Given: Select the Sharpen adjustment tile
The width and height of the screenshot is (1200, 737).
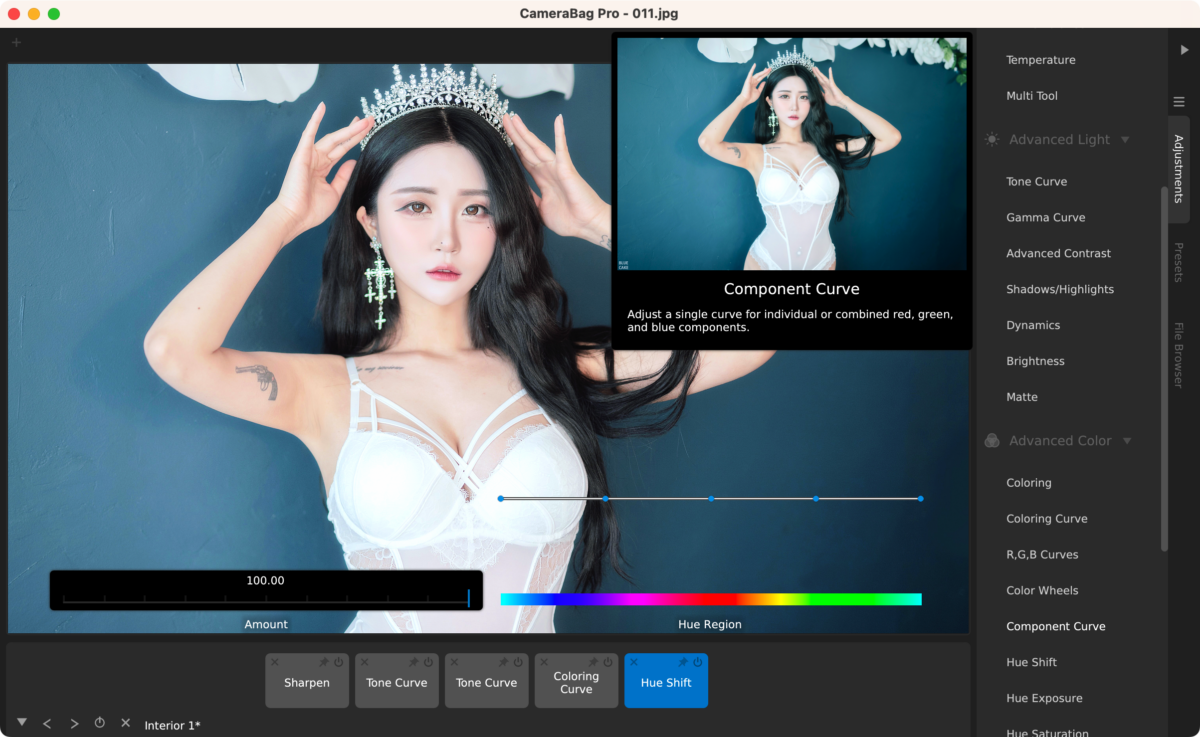Looking at the screenshot, I should (x=307, y=681).
